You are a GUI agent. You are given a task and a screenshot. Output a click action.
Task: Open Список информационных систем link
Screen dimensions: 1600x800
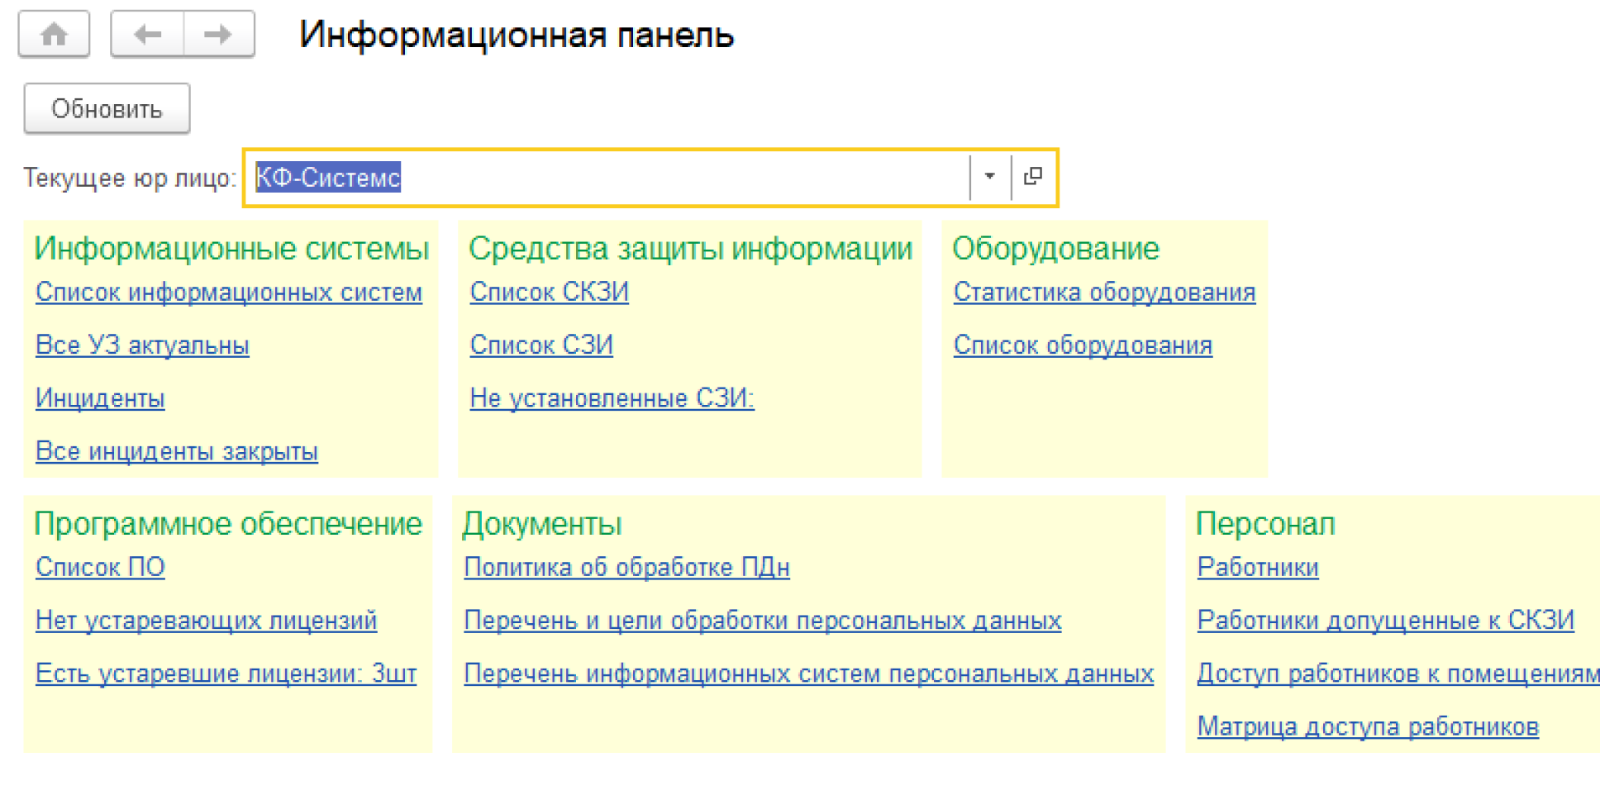[229, 292]
